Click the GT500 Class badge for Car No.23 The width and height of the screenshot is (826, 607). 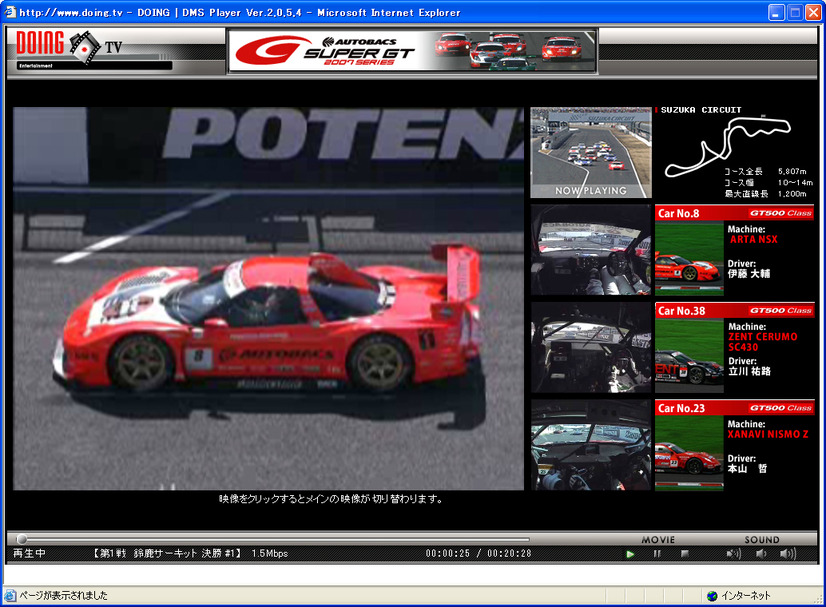[781, 408]
